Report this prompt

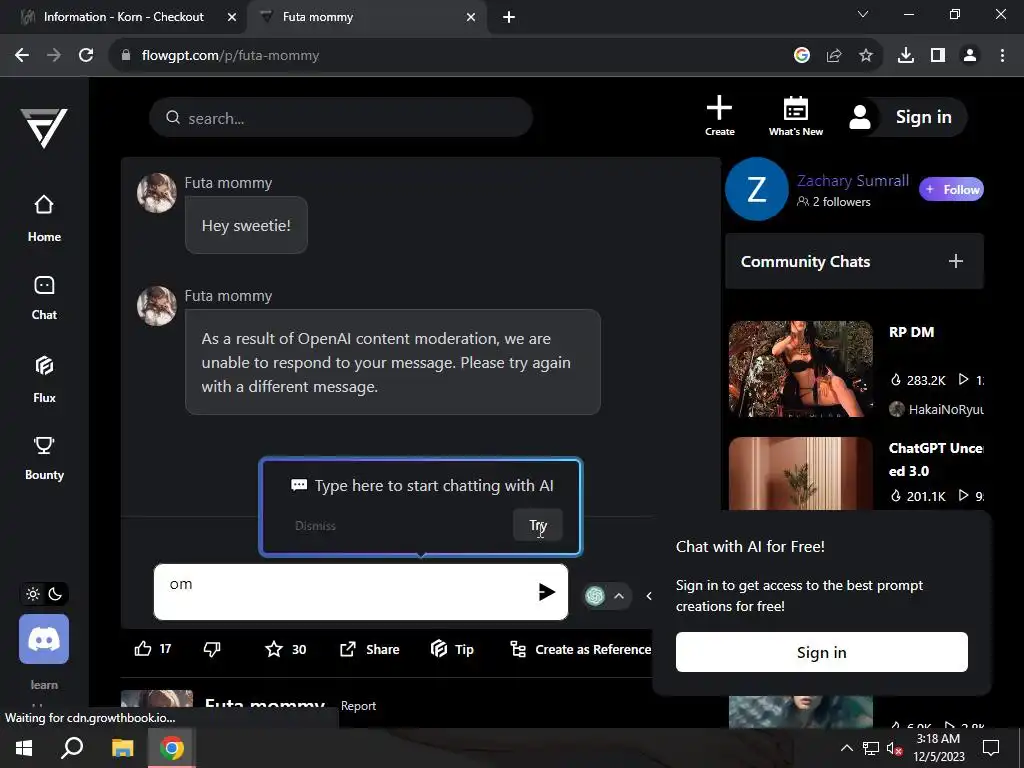click(x=358, y=706)
